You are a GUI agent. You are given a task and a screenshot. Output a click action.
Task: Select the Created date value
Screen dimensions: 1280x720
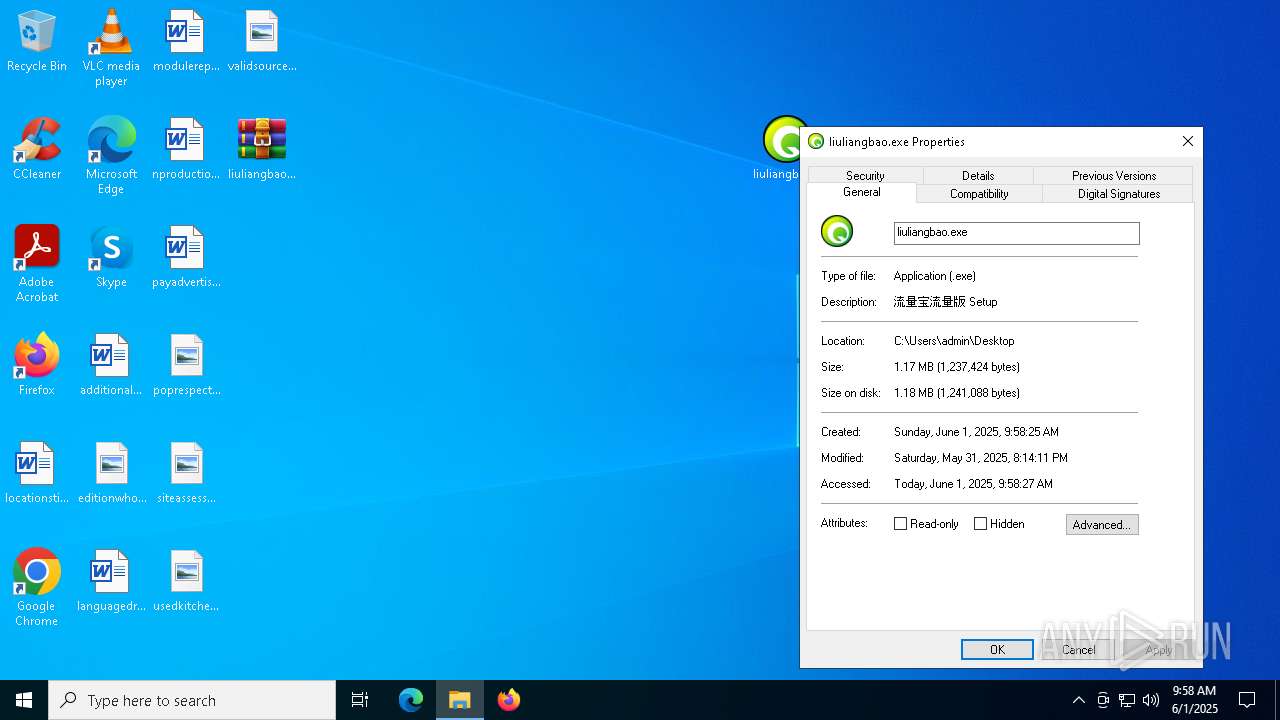pyautogui.click(x=976, y=432)
